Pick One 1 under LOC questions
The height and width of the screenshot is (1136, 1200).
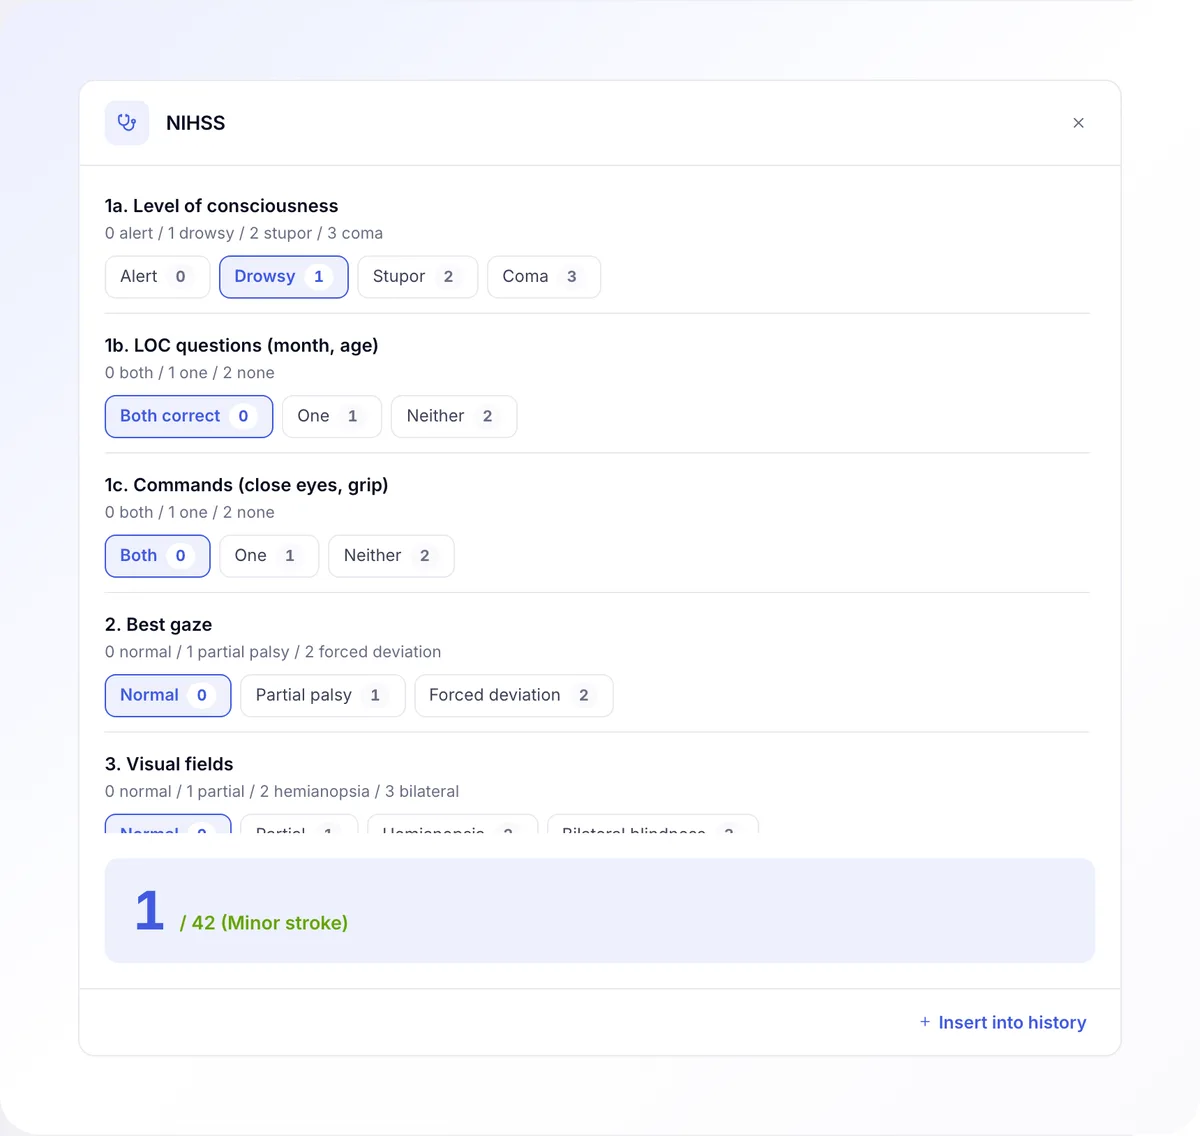[x=332, y=416]
